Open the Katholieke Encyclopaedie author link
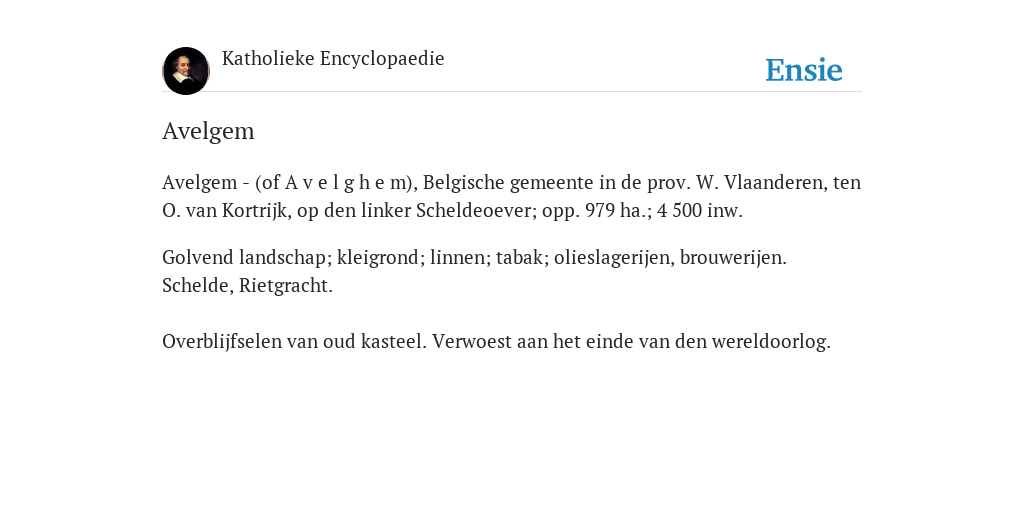 (333, 58)
